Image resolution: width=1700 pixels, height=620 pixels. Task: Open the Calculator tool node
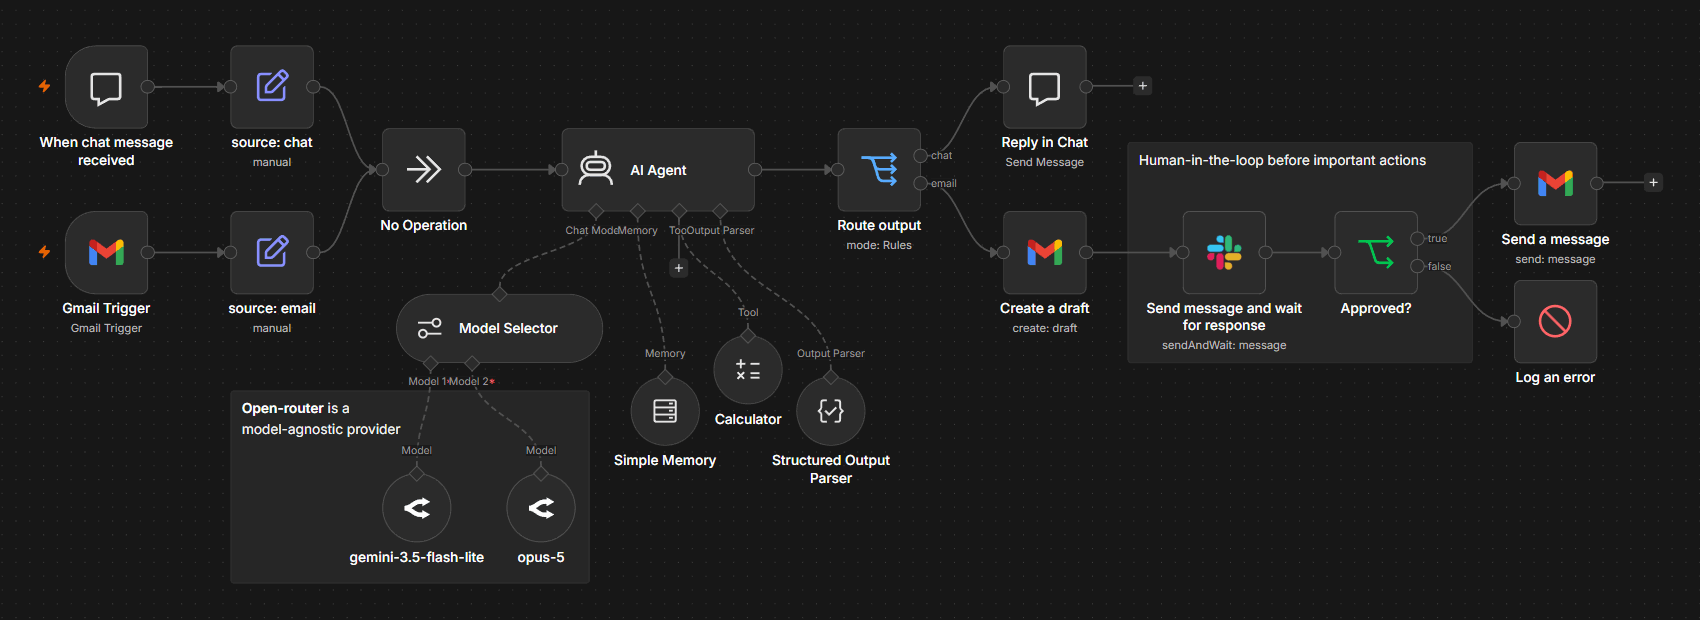pos(748,370)
